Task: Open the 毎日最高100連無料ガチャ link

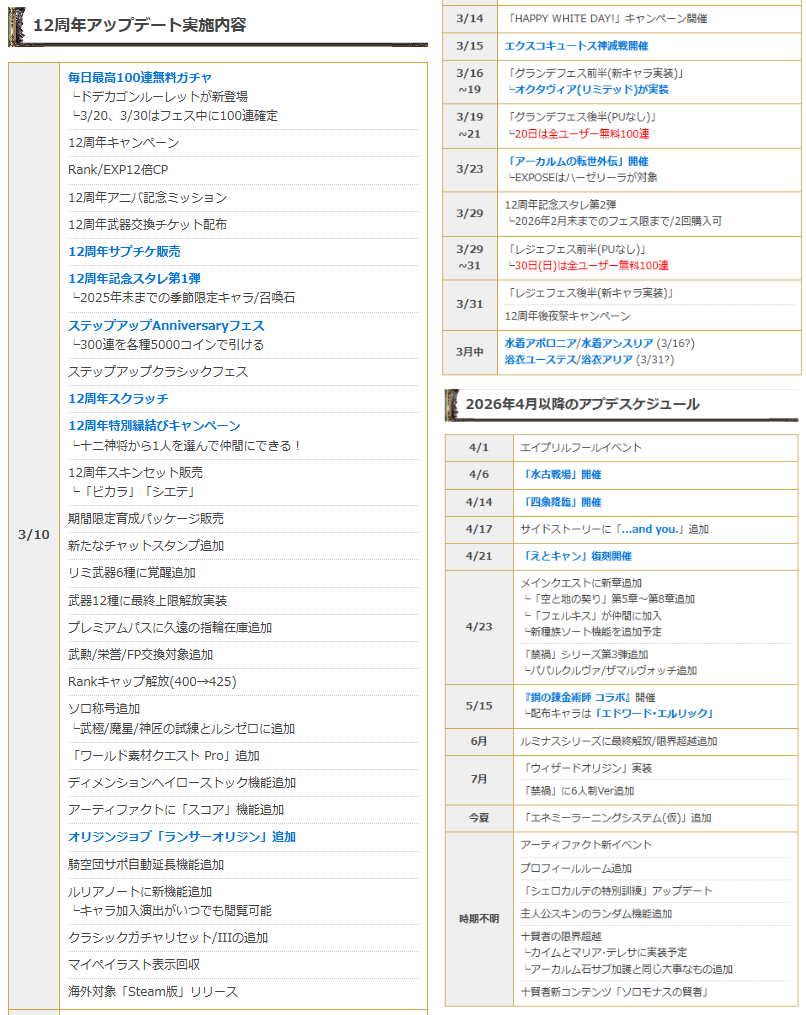Action: (x=139, y=77)
